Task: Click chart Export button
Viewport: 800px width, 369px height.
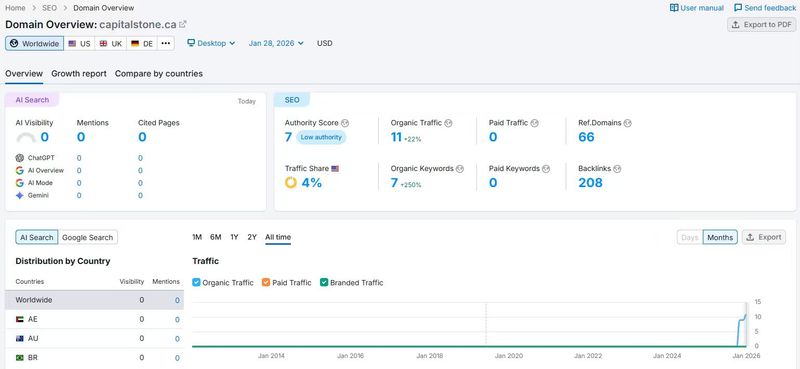Action: click(764, 237)
